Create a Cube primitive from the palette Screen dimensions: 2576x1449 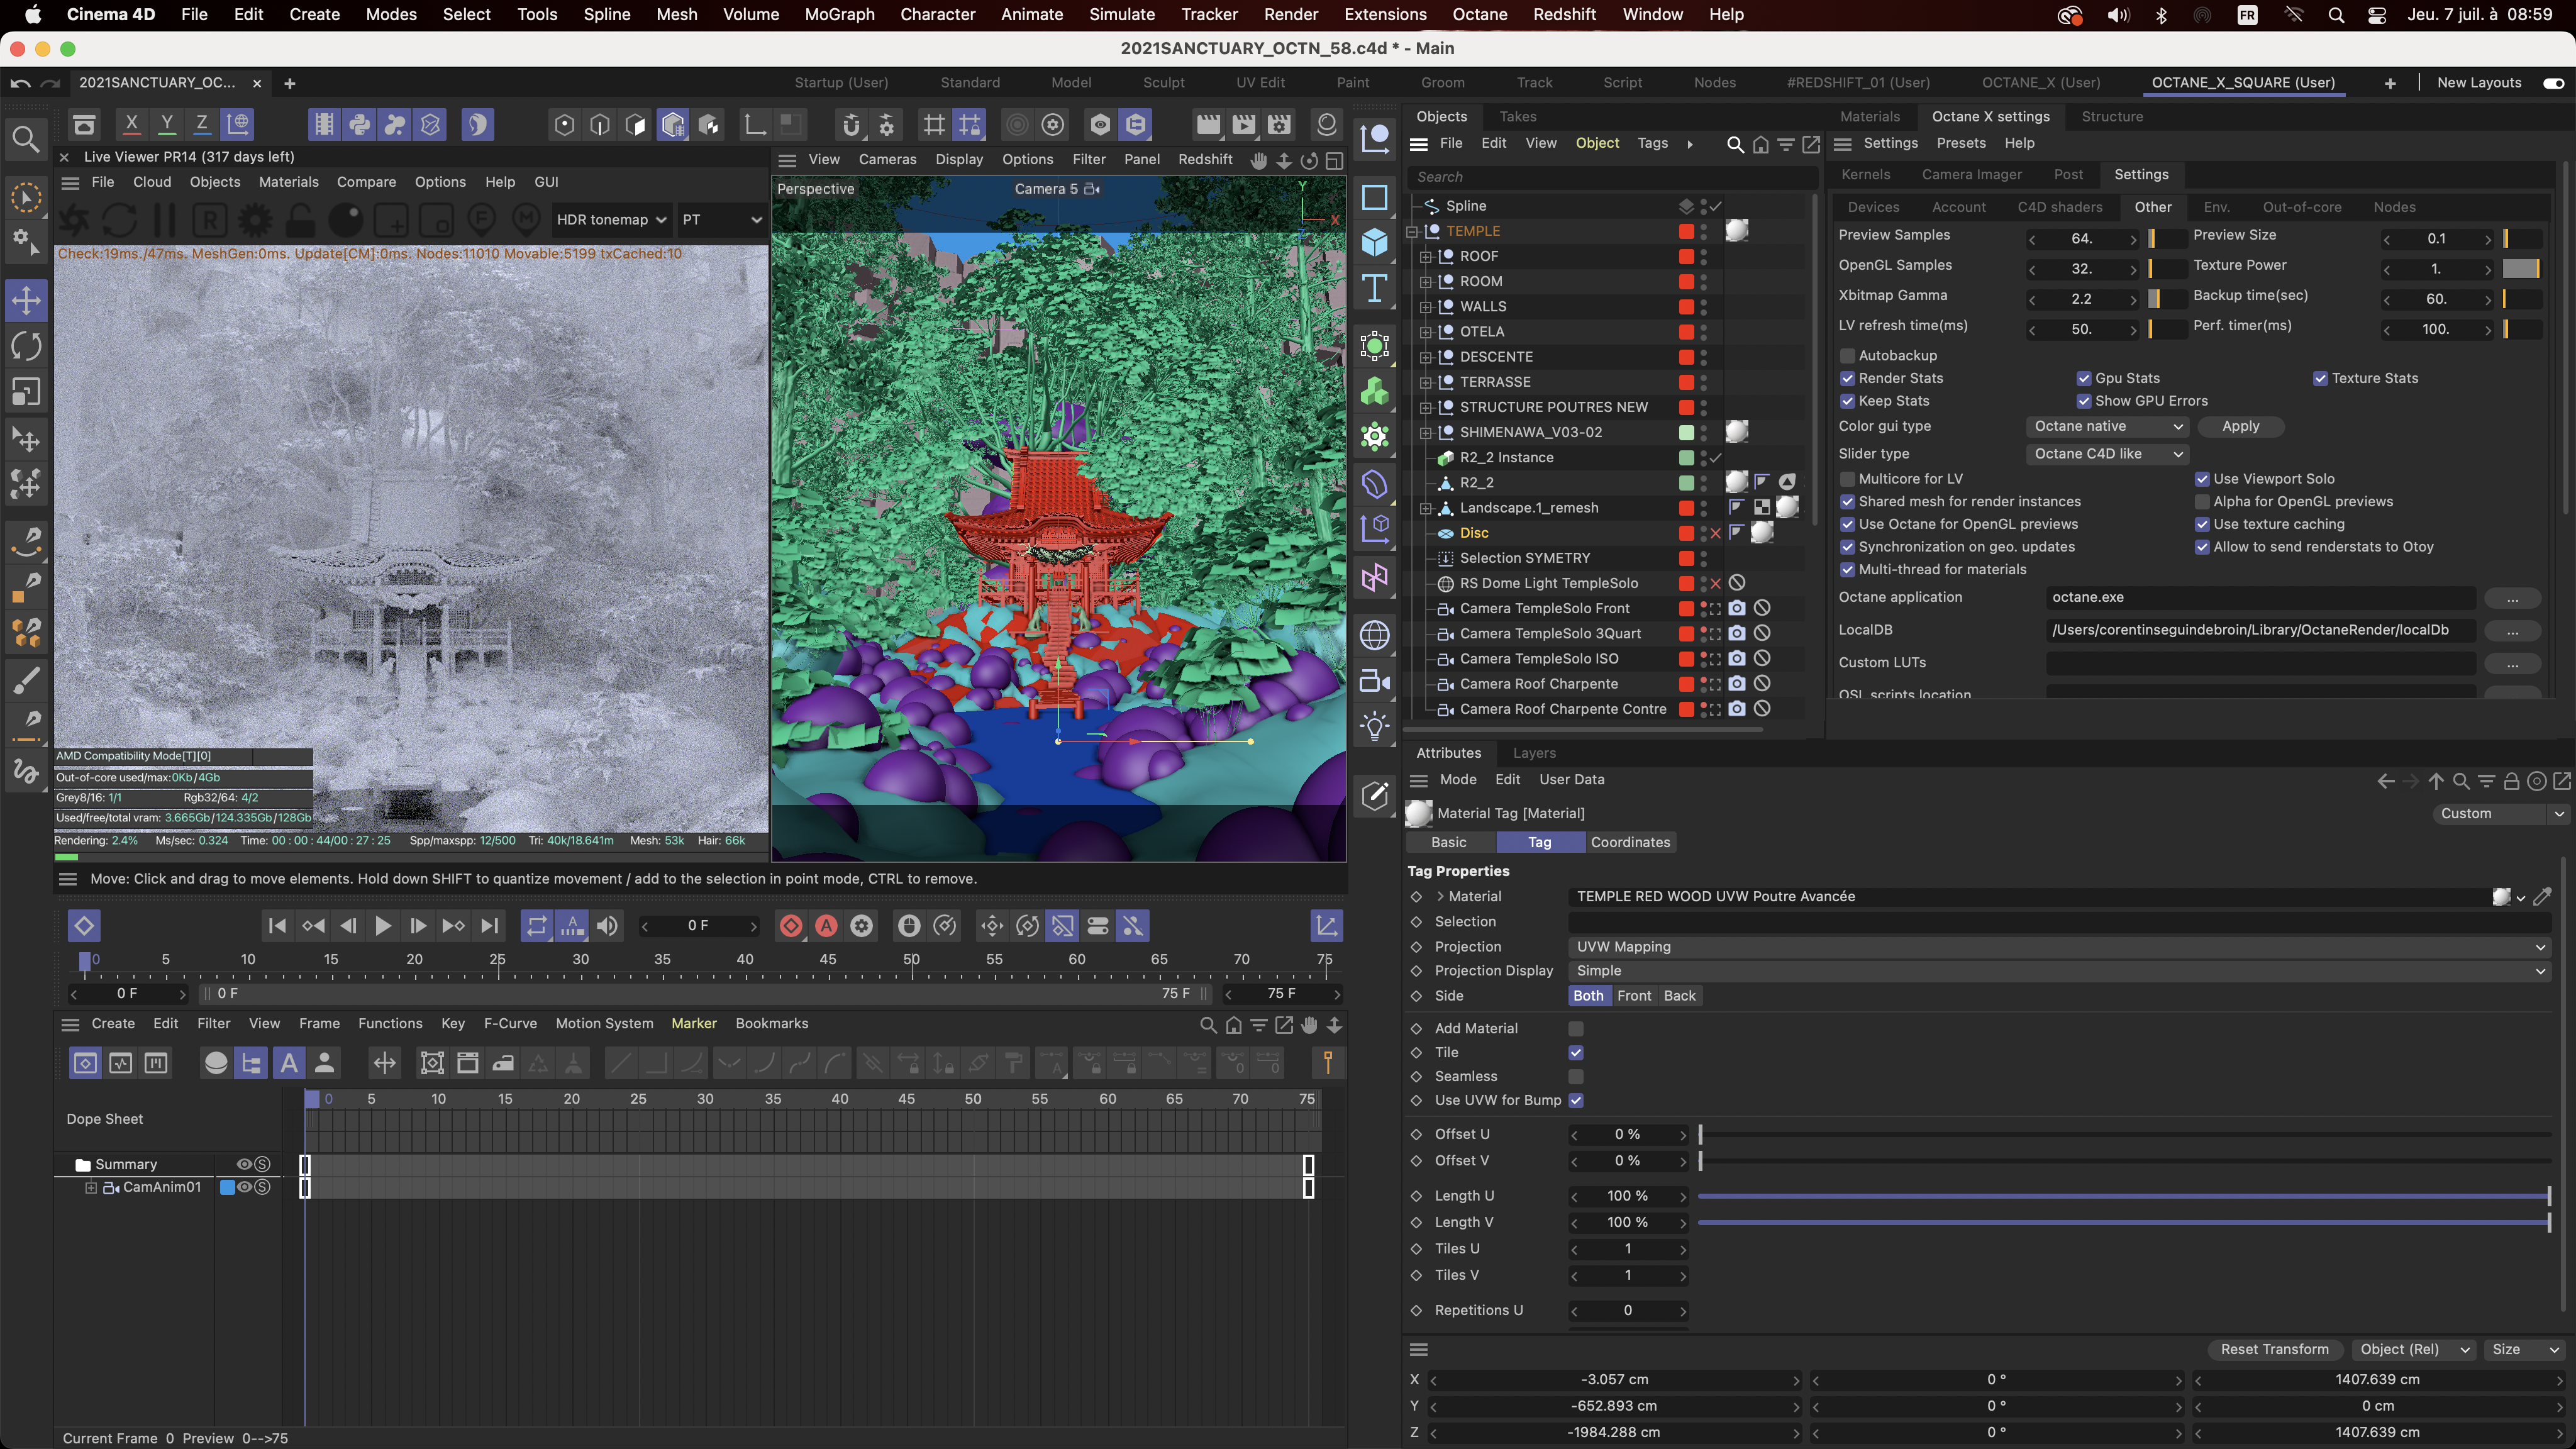point(1375,242)
